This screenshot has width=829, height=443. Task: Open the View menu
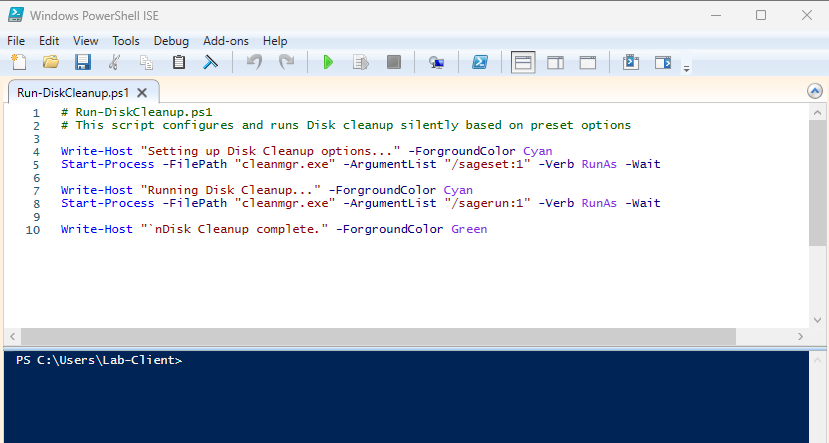[86, 41]
